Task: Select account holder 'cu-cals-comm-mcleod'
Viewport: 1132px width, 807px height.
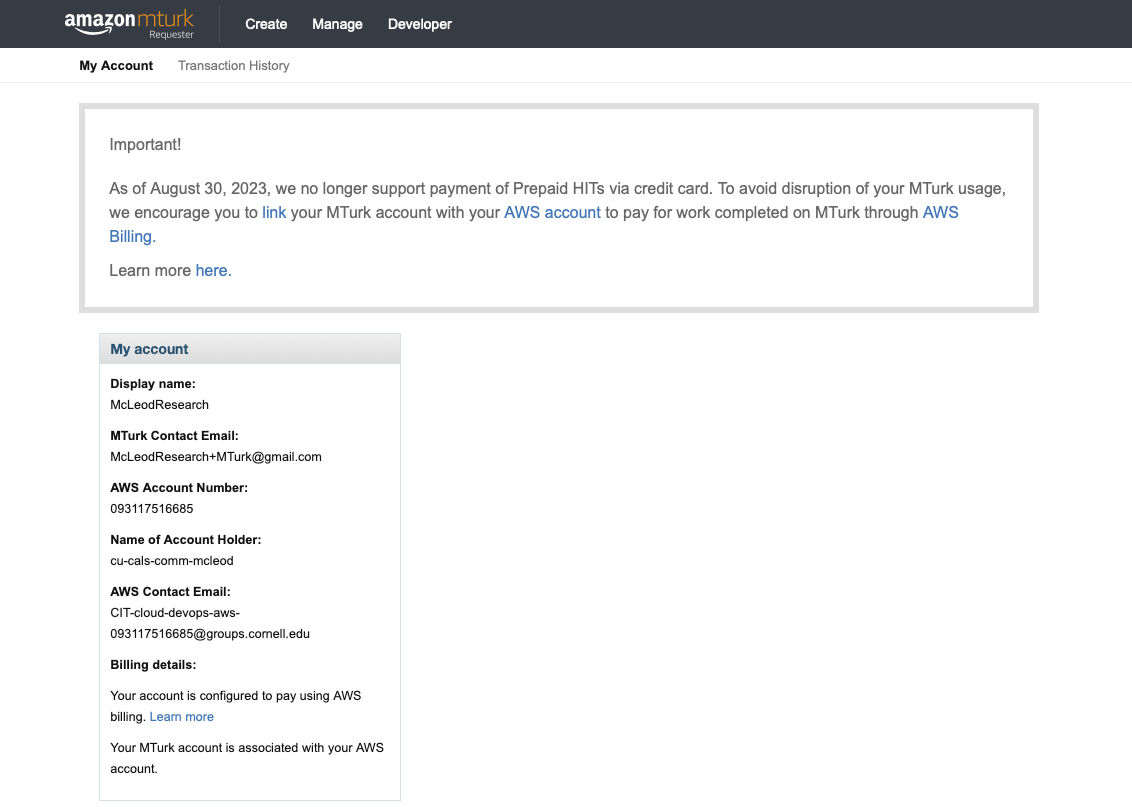Action: [172, 561]
